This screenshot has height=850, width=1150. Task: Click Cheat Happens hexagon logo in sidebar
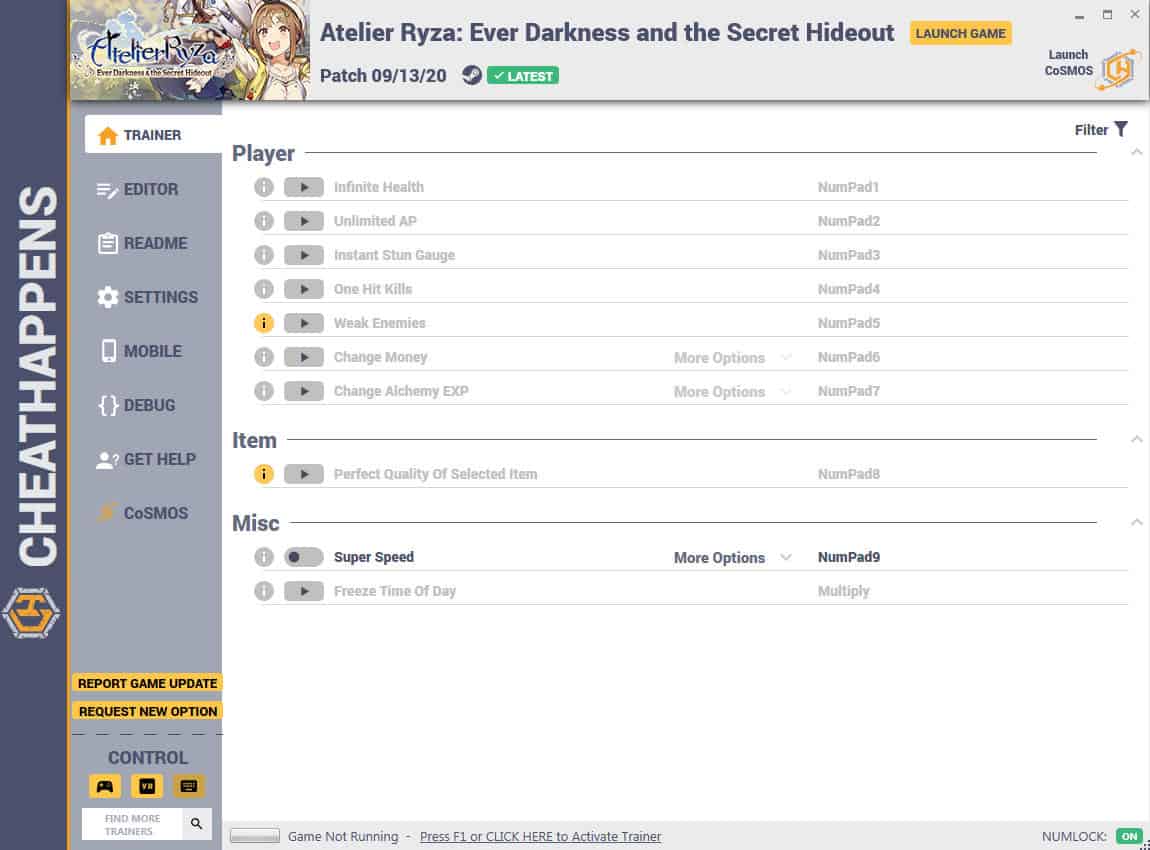[x=31, y=612]
